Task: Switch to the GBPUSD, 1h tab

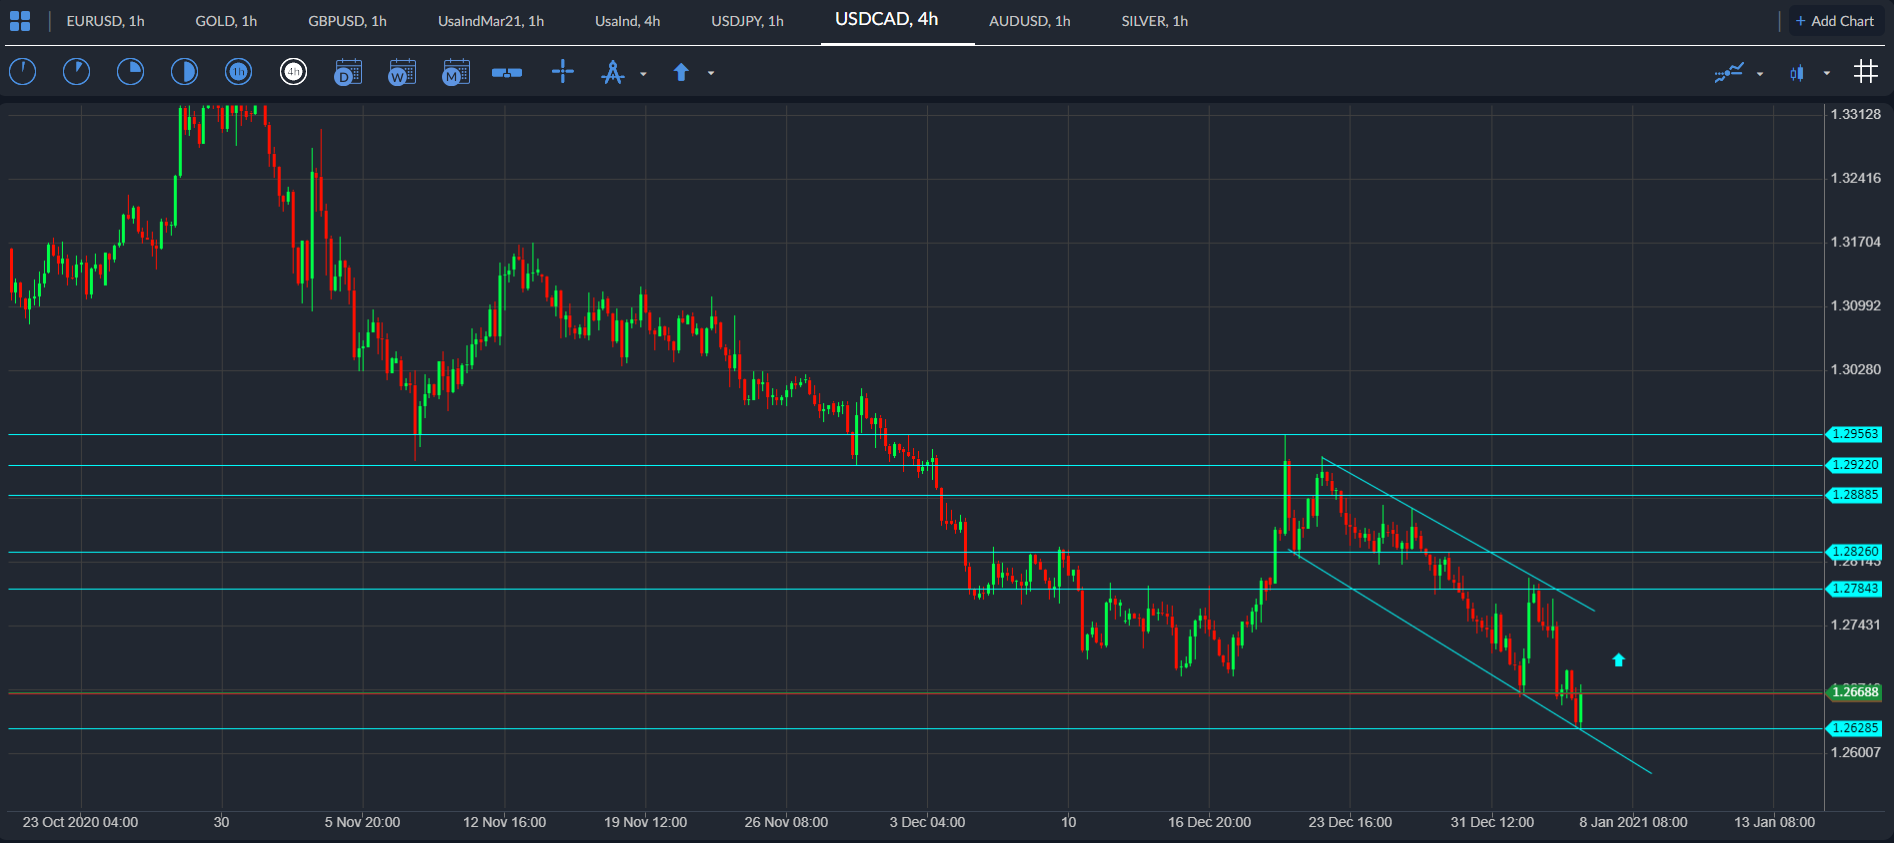Action: tap(347, 21)
